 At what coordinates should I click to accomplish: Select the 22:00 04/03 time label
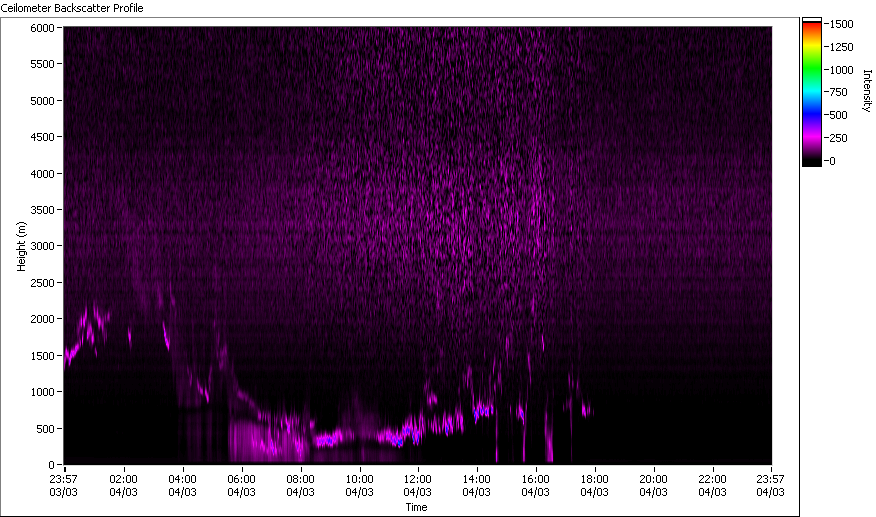point(712,486)
